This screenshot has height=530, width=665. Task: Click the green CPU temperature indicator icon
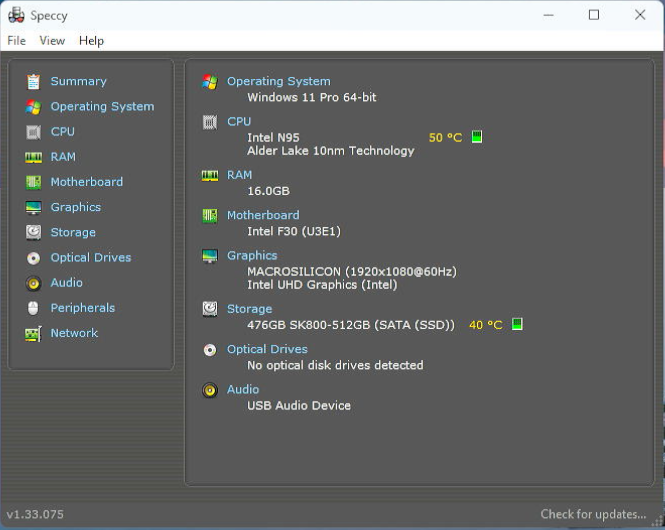[x=477, y=137]
